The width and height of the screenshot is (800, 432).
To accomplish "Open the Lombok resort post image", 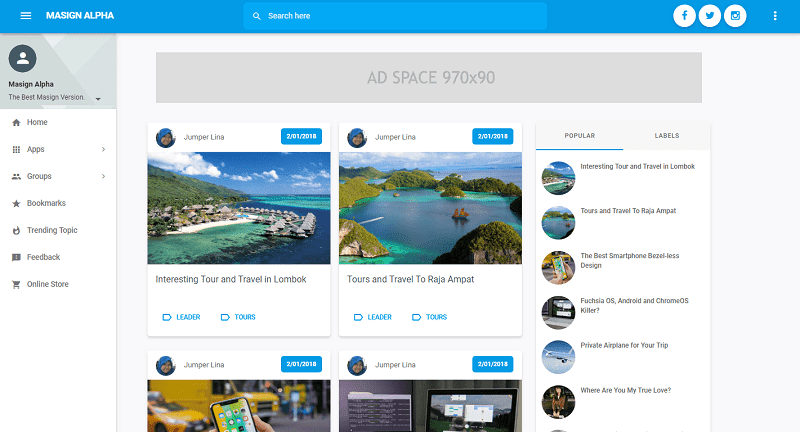I will 239,208.
